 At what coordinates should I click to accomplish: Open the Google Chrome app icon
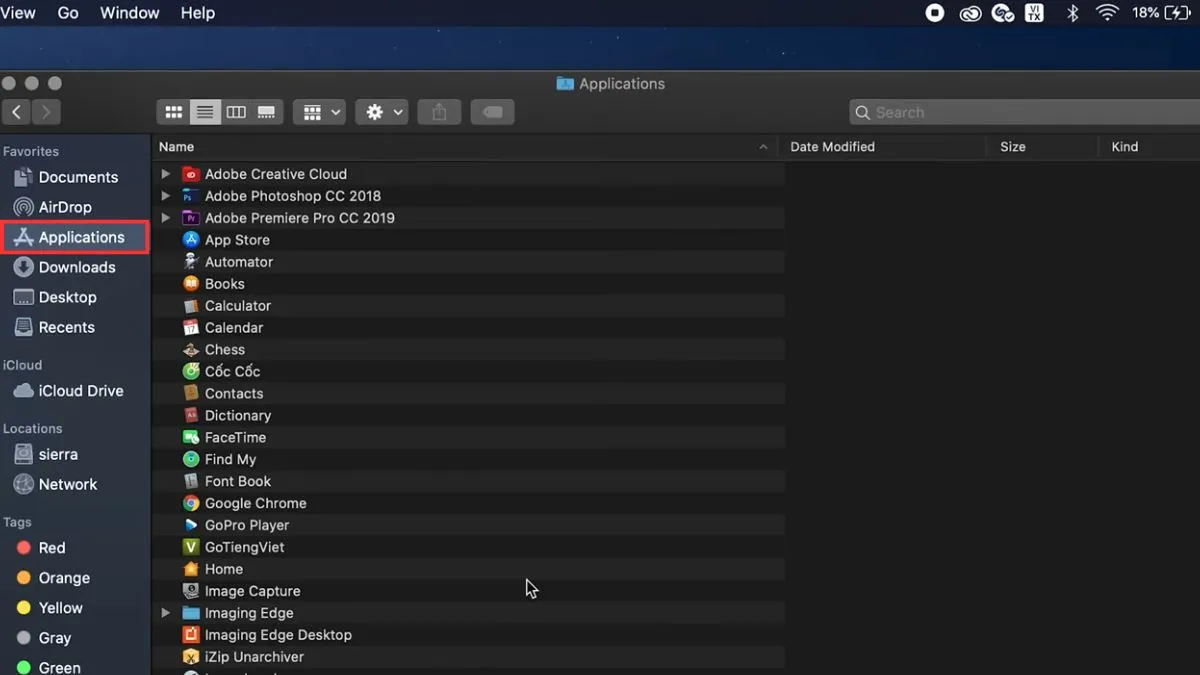pos(191,504)
